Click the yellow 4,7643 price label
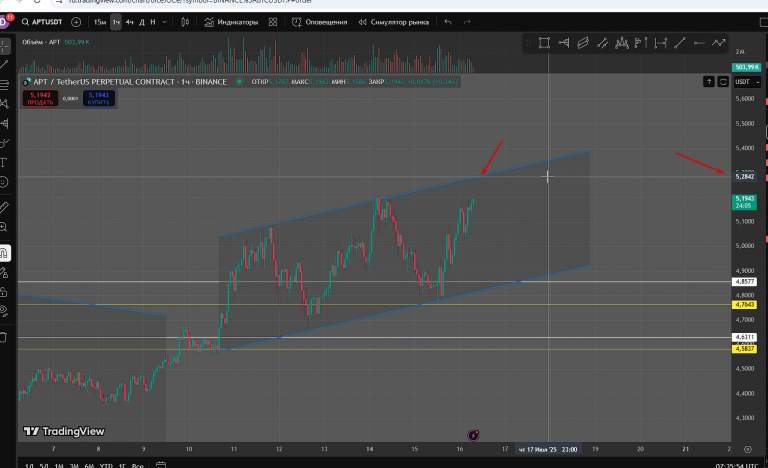Screen dimensions: 768x468 744,305
